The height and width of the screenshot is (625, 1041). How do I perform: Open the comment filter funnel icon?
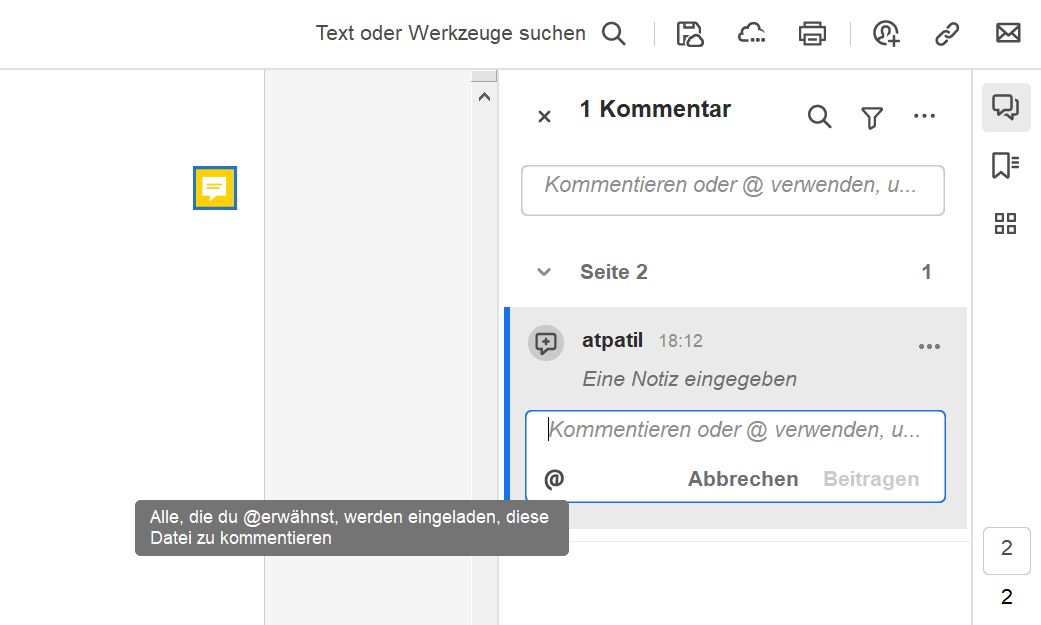point(871,117)
